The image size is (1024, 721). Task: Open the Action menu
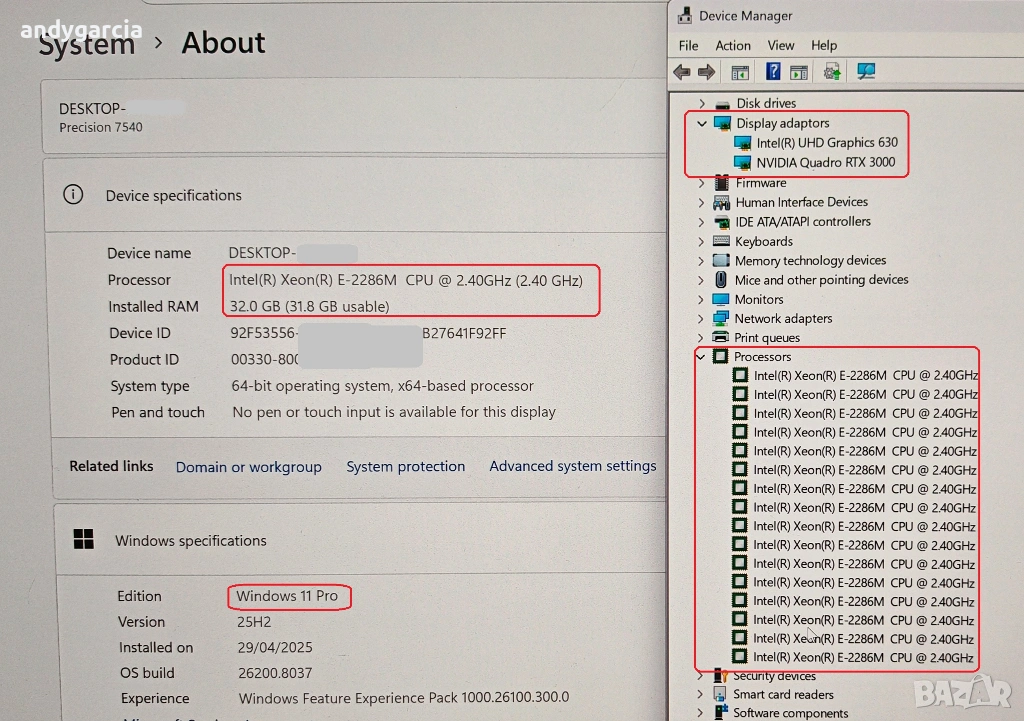[732, 46]
